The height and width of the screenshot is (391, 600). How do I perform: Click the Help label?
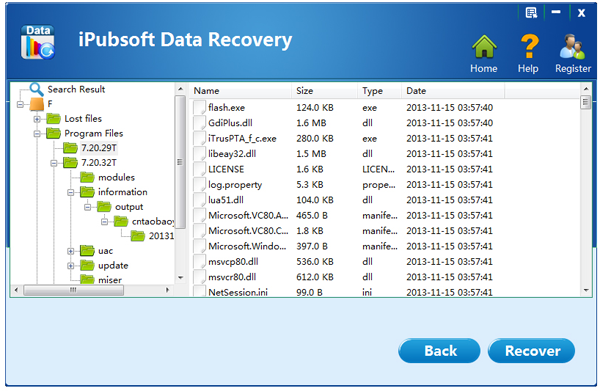528,68
